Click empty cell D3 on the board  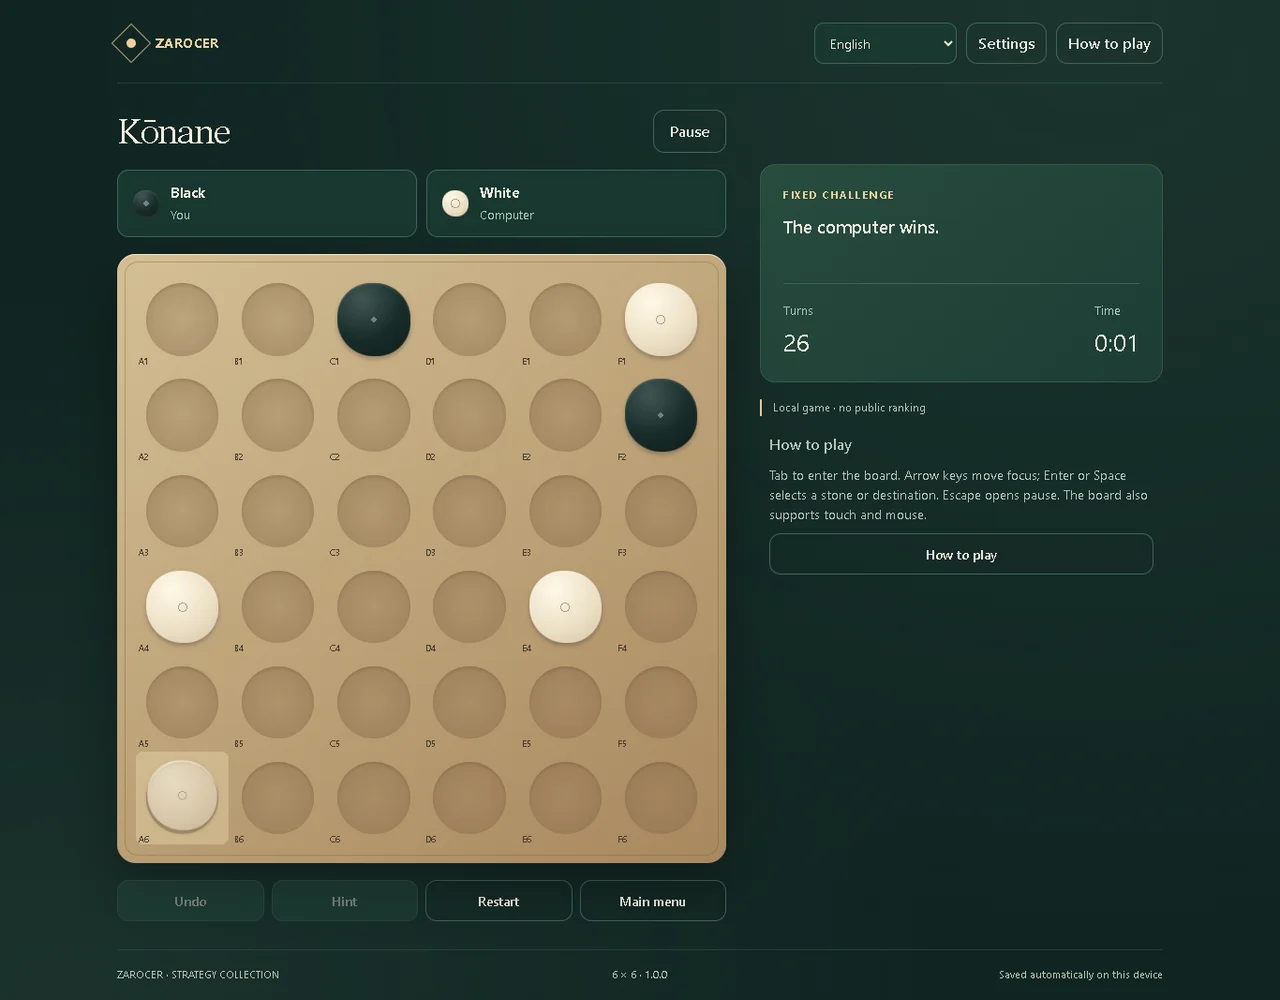469,511
